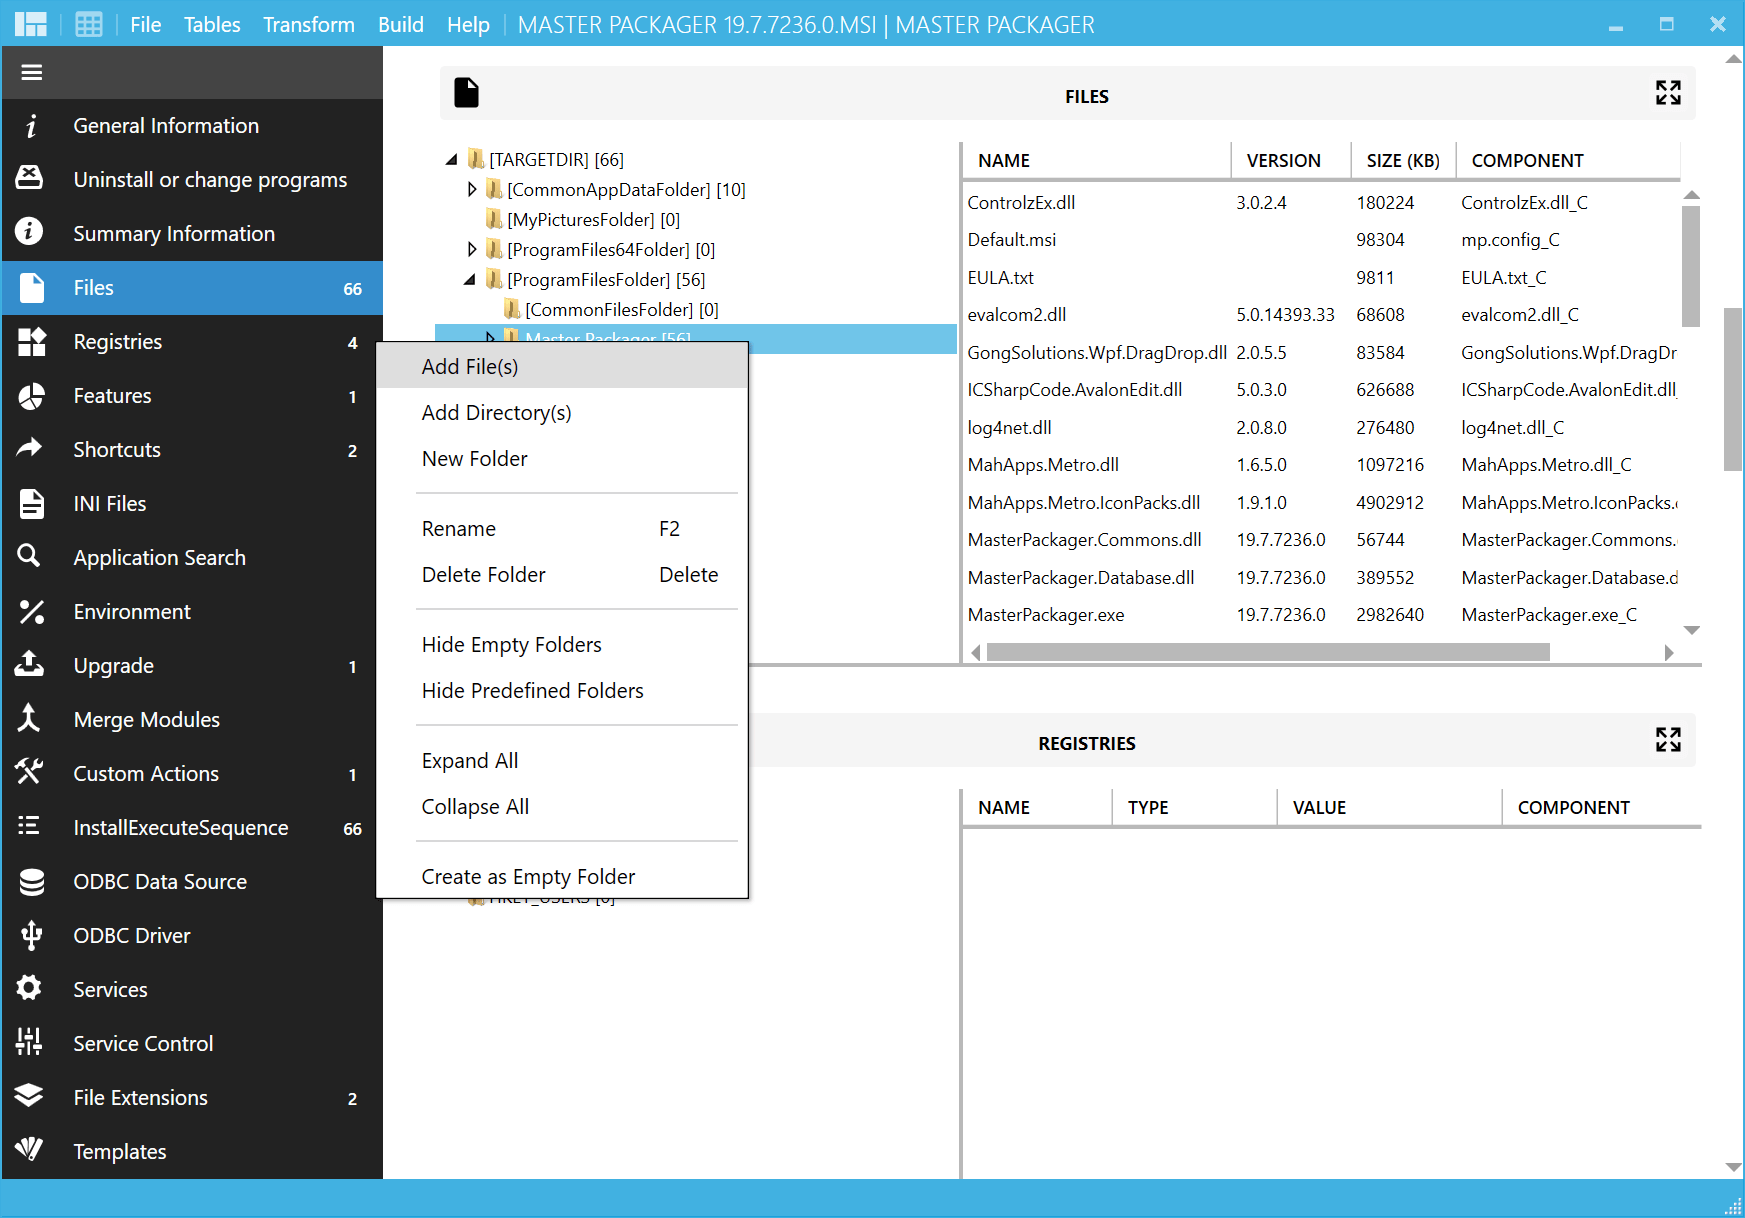Image resolution: width=1745 pixels, height=1218 pixels.
Task: Click the hamburger menu icon in sidebar
Action: (x=32, y=72)
